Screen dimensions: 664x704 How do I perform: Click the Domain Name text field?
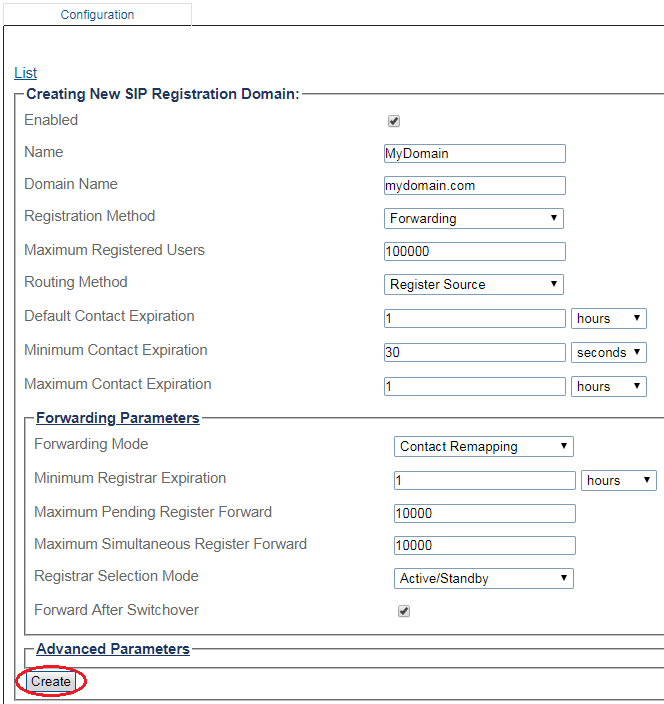pyautogui.click(x=475, y=186)
